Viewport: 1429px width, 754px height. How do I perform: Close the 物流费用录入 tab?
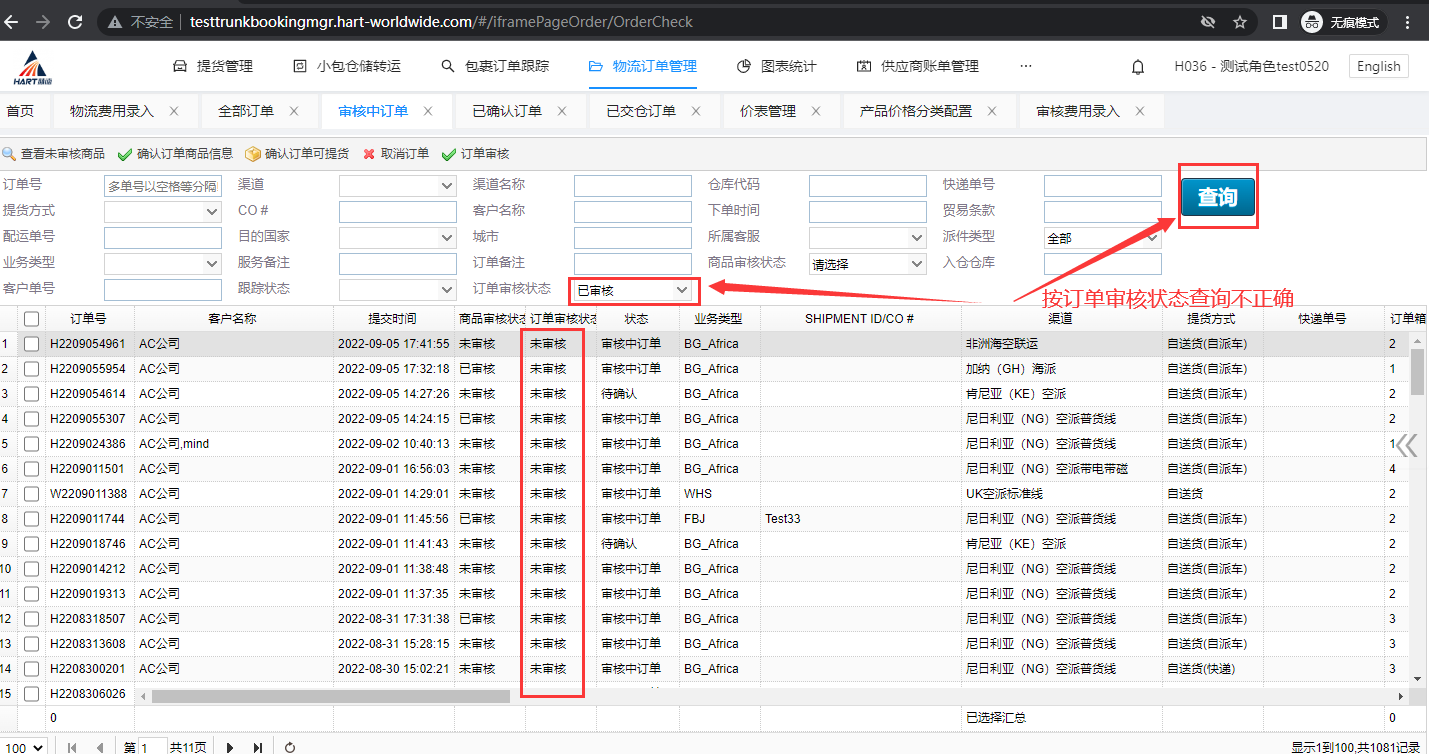(x=174, y=111)
